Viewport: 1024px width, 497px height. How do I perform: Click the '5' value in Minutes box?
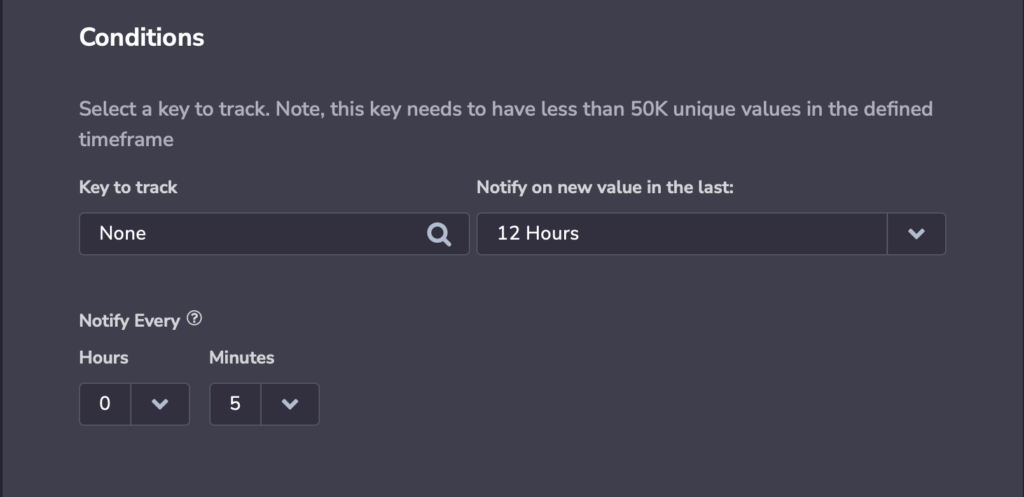pyautogui.click(x=235, y=404)
